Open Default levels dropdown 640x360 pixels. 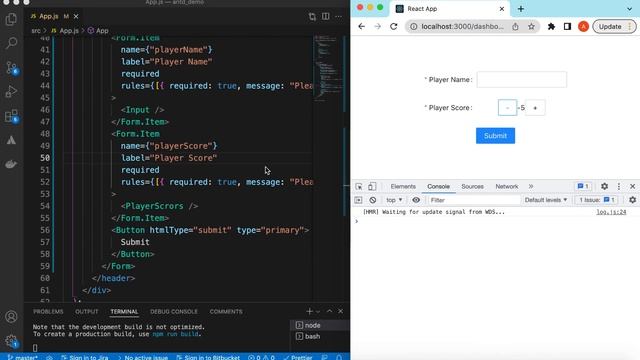(x=546, y=200)
